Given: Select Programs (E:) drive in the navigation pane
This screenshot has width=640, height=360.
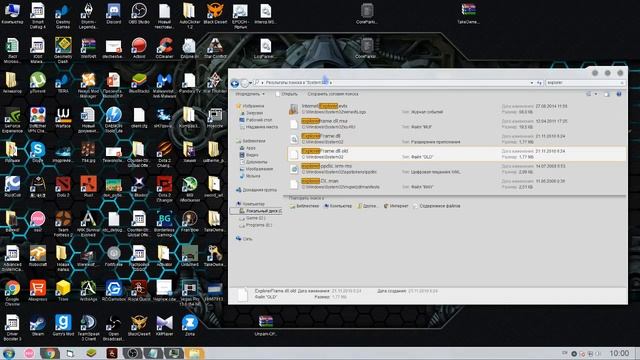Looking at the screenshot, I should pos(255,225).
